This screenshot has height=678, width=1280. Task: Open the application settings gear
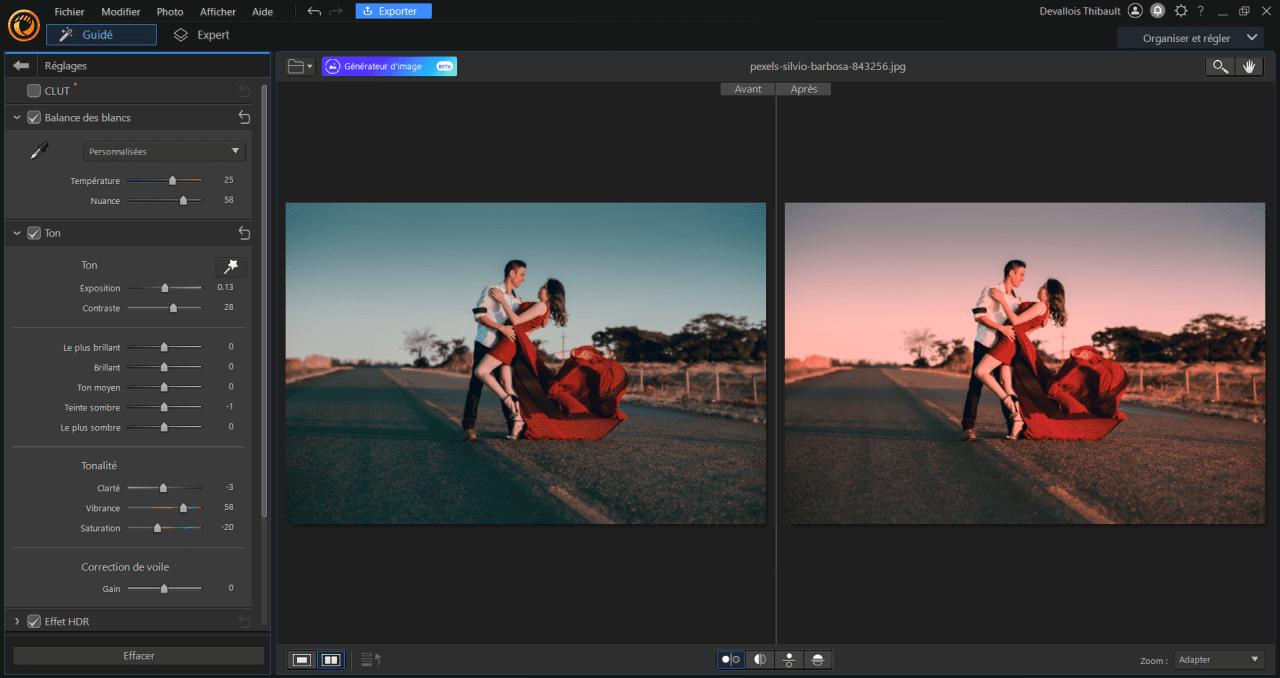pyautogui.click(x=1180, y=11)
